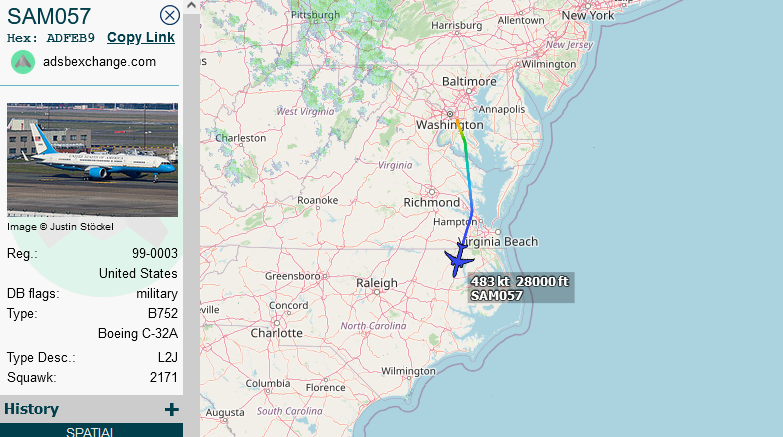Select the SPATIAL tab
Screen dimensions: 783x437
pyautogui.click(x=91, y=431)
